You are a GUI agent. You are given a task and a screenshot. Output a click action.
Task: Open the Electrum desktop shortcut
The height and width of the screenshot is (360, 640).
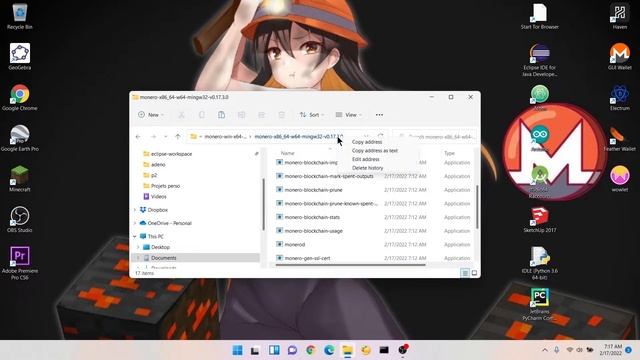pyautogui.click(x=620, y=98)
